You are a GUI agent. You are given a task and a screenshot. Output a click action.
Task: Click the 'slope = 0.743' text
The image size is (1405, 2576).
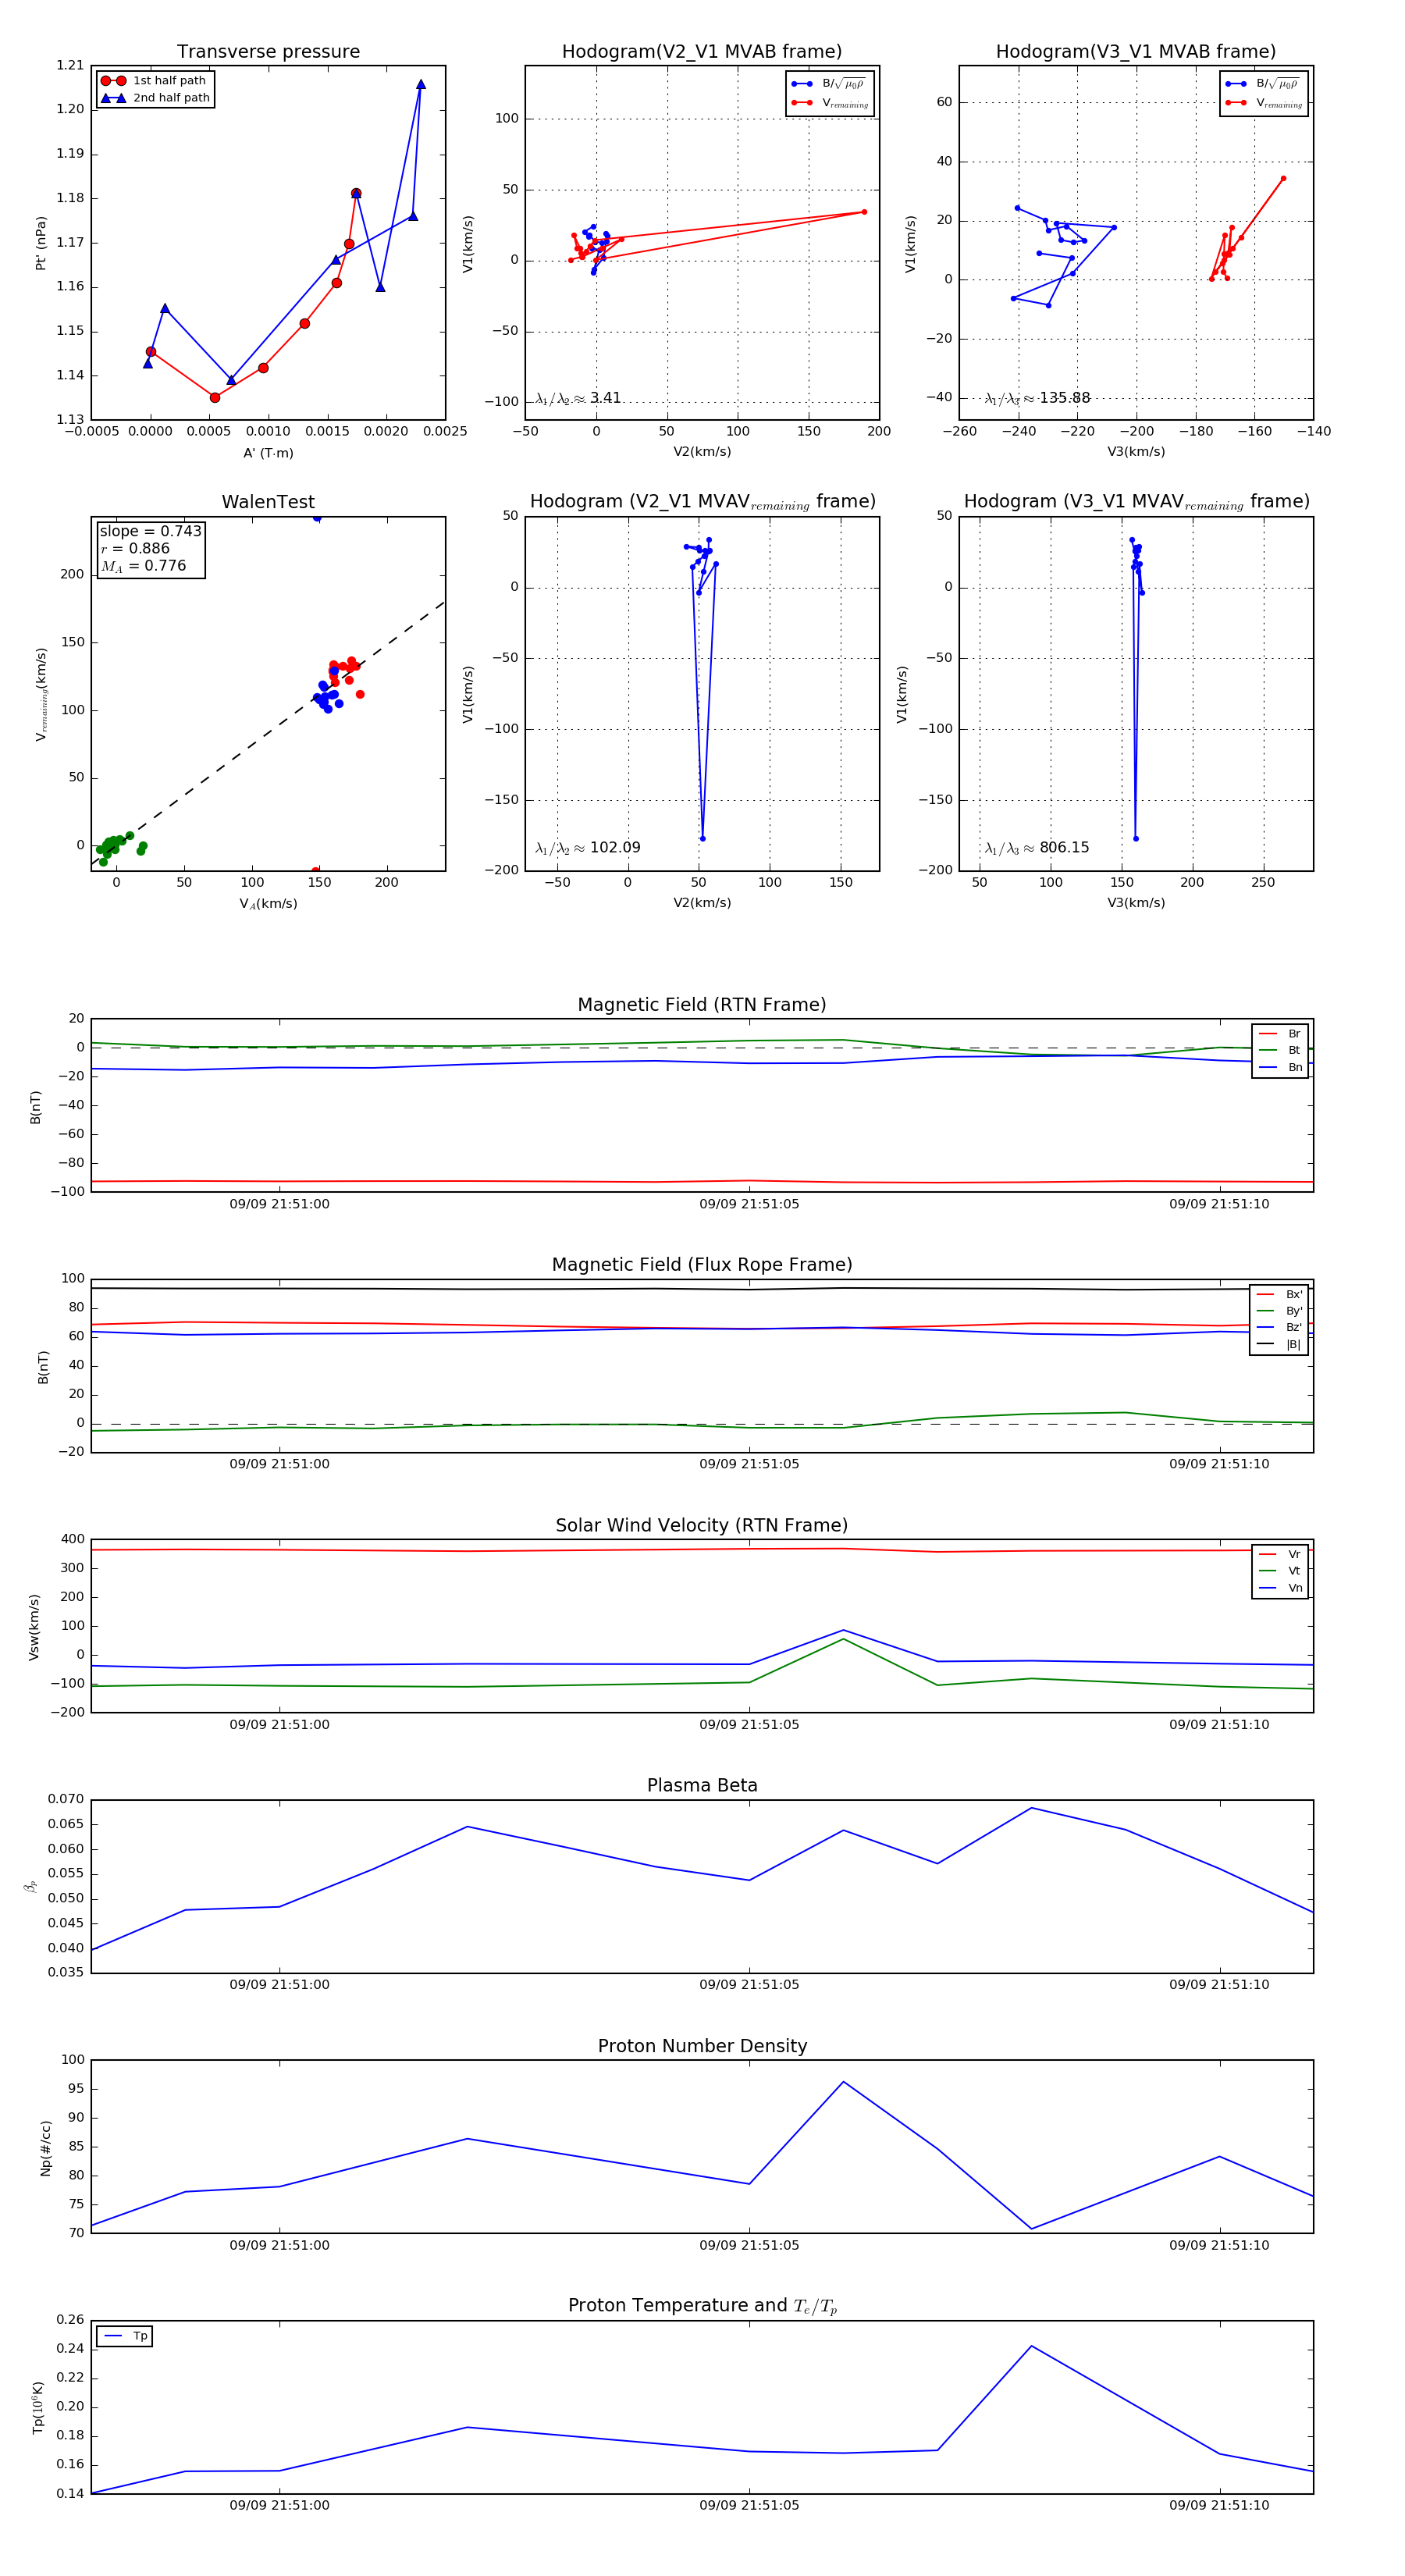150,531
